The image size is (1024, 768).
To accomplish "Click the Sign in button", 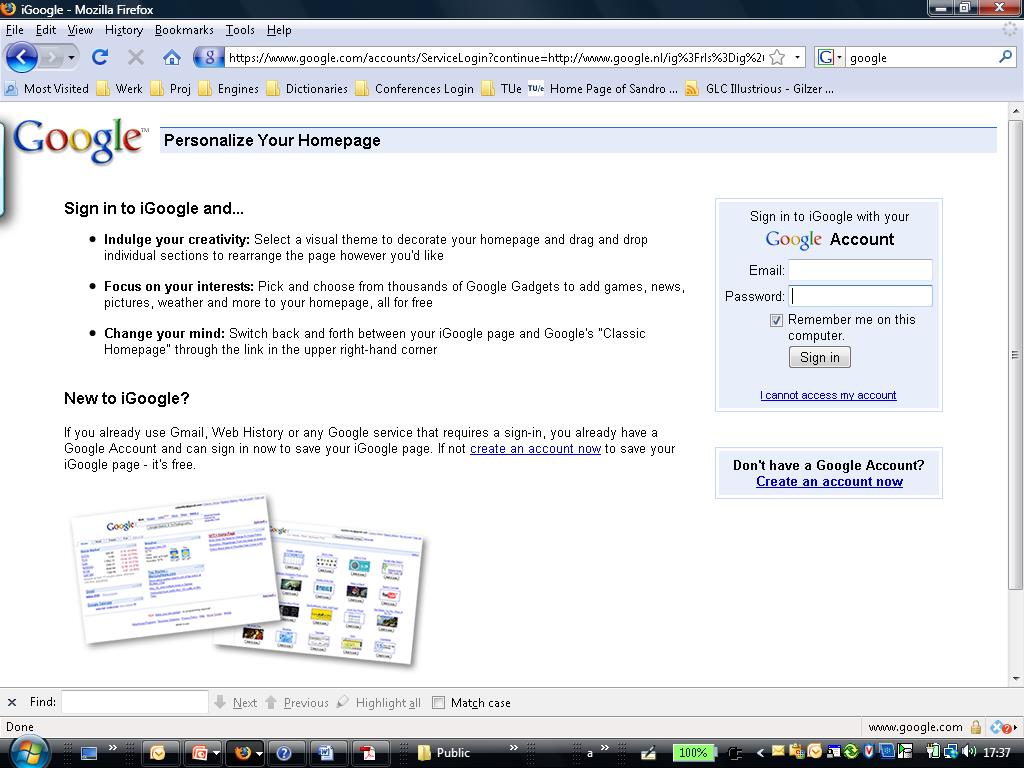I will click(820, 357).
